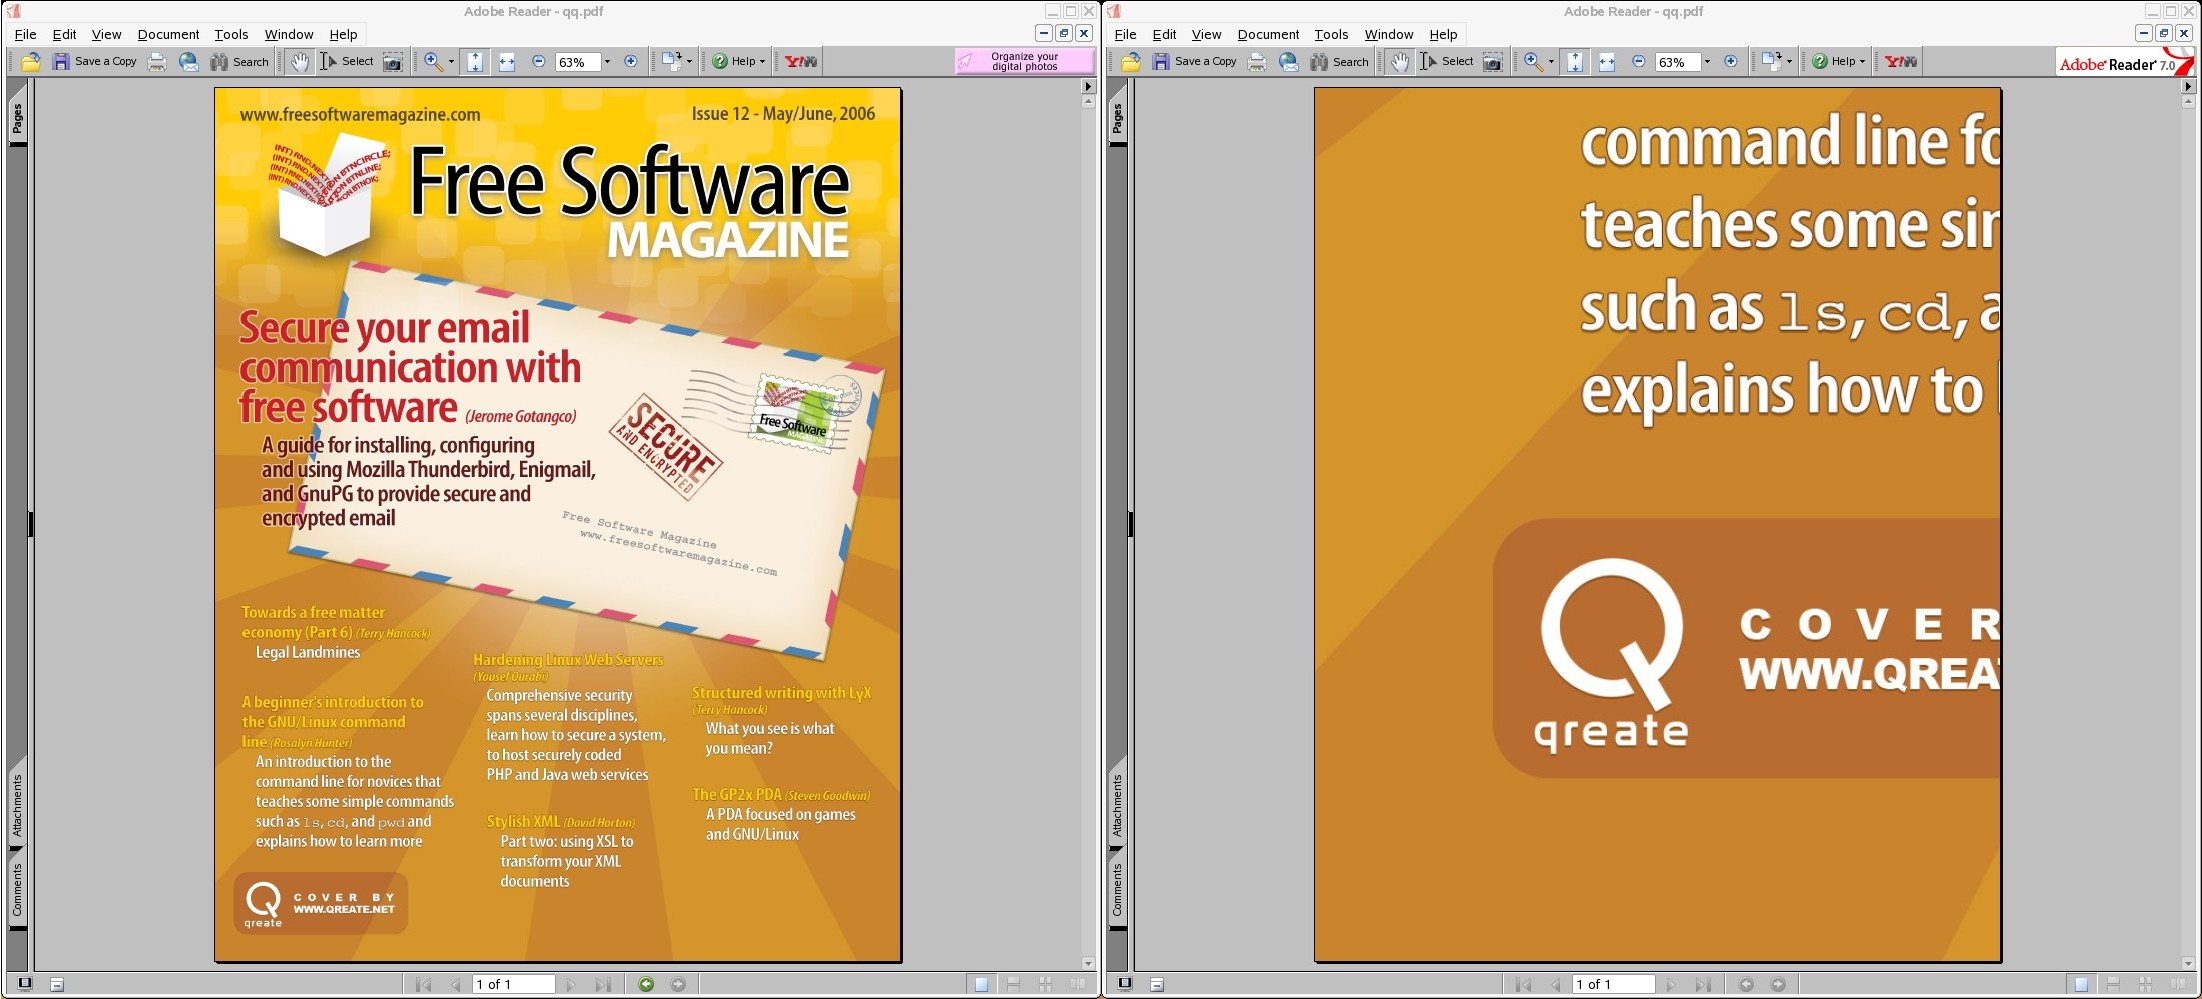Viewport: 2202px width, 999px height.
Task: Click page number field '1 of 1' in left window
Action: (514, 985)
